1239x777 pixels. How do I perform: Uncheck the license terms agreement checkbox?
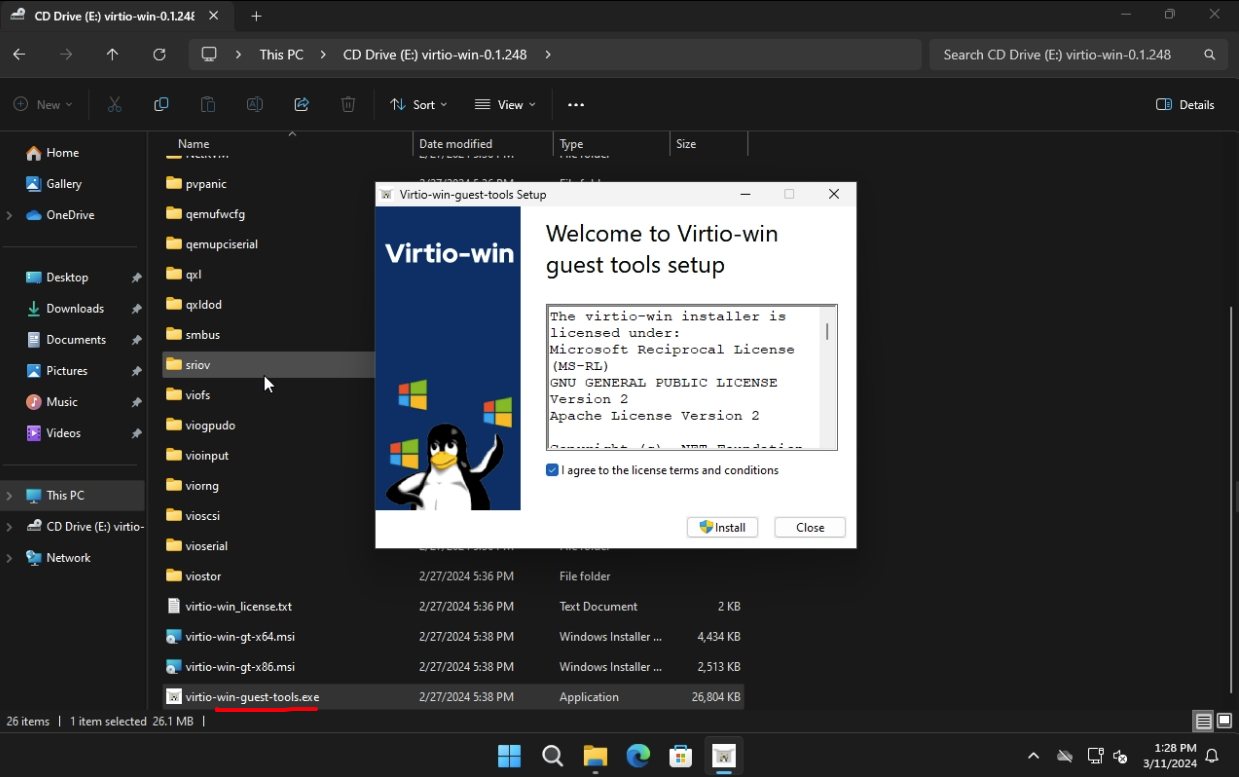coord(552,470)
